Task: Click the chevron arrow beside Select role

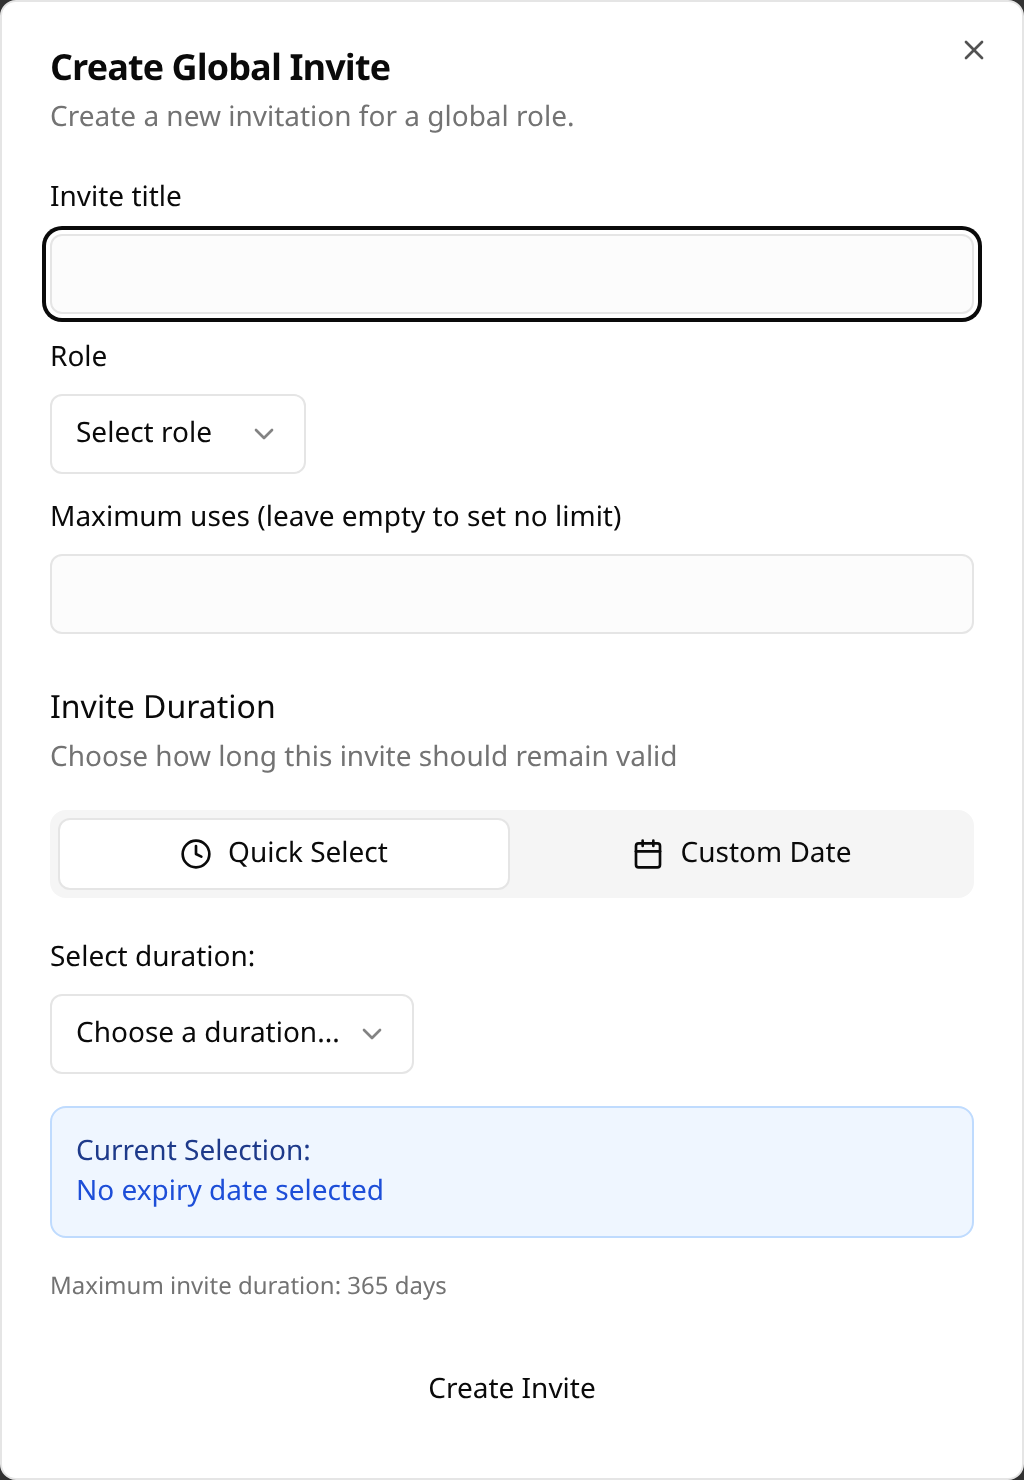Action: point(264,434)
